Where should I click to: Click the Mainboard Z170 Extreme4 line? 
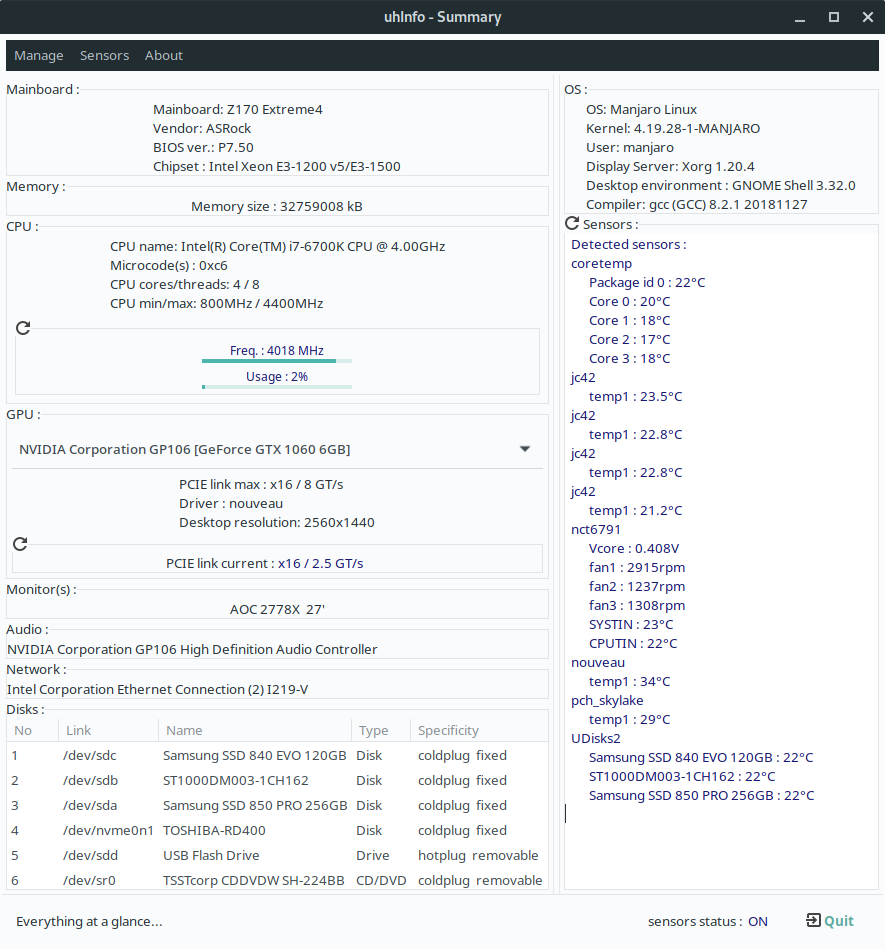pos(238,110)
